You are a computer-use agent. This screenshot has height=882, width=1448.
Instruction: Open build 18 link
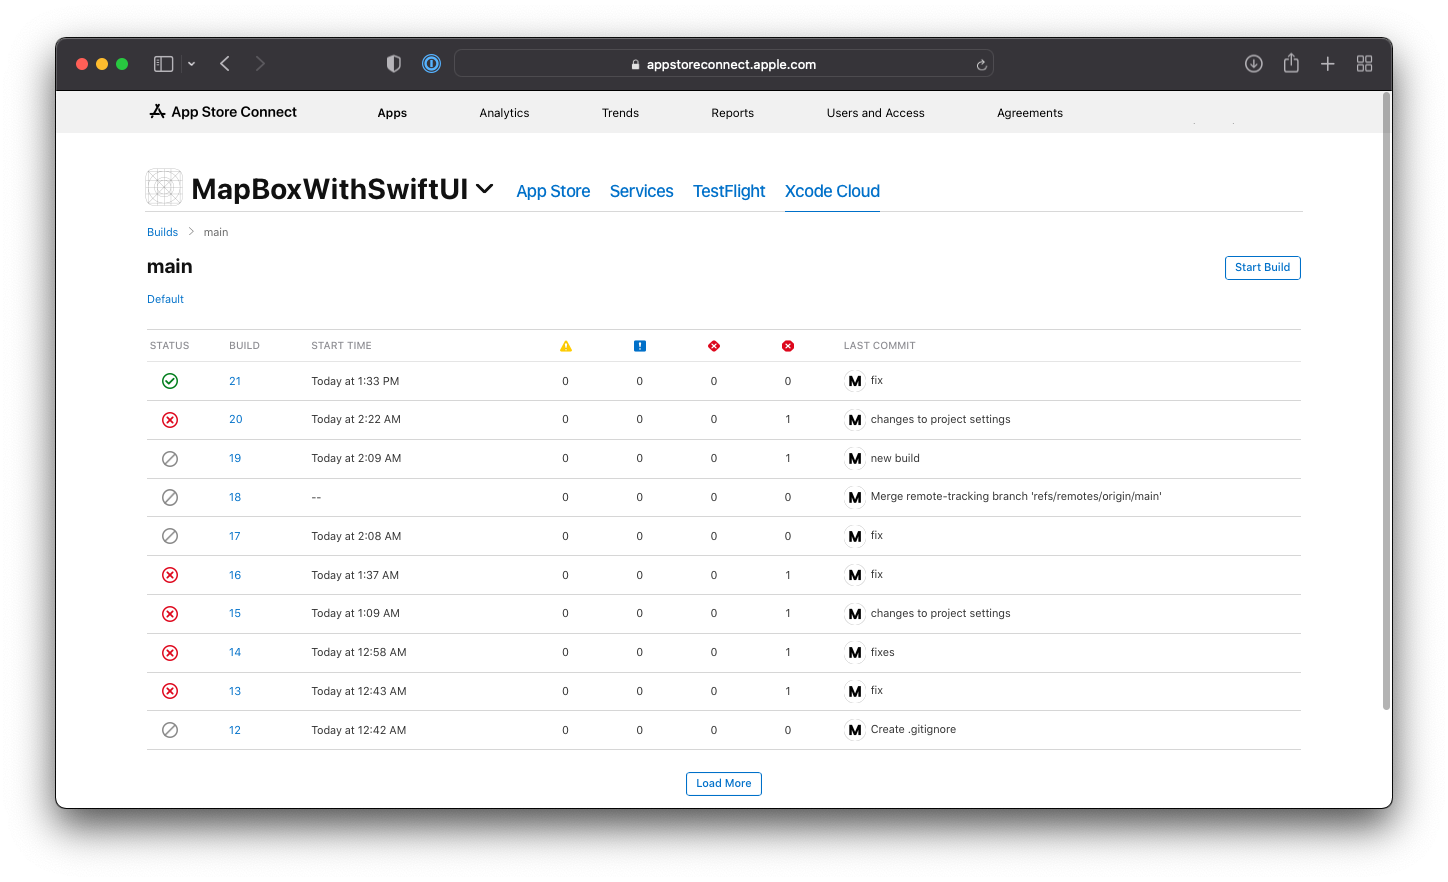235,497
